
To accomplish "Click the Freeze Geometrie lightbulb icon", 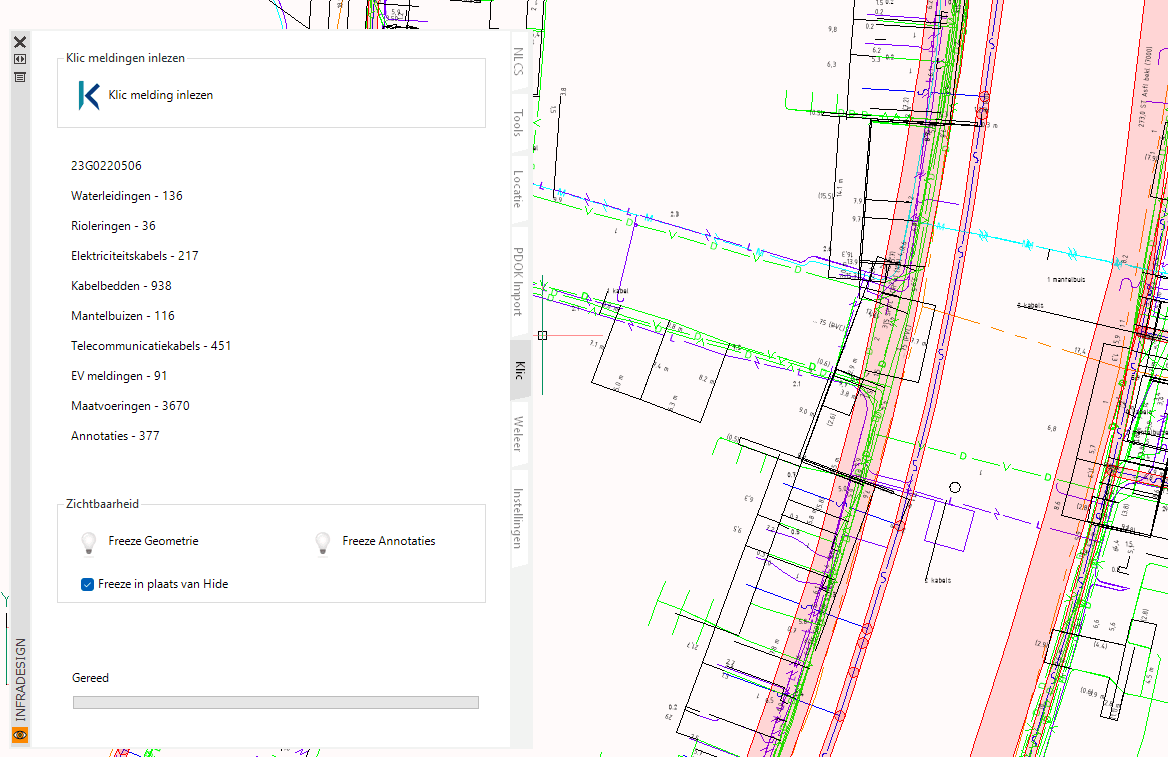I will [x=89, y=542].
